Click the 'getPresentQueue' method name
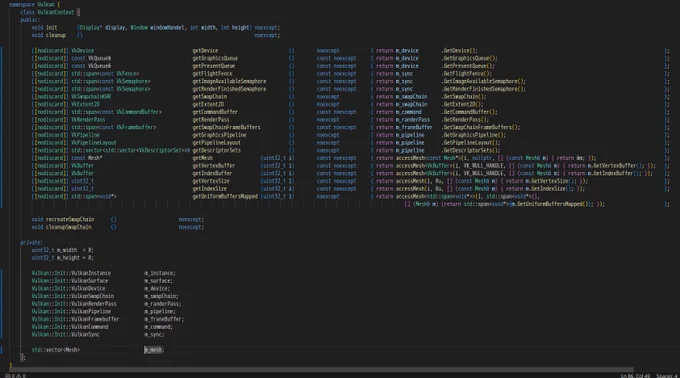 (x=214, y=66)
